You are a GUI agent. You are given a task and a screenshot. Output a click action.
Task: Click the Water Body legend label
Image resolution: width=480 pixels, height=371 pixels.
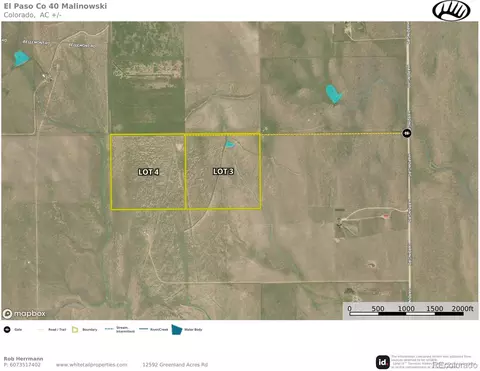coord(193,330)
